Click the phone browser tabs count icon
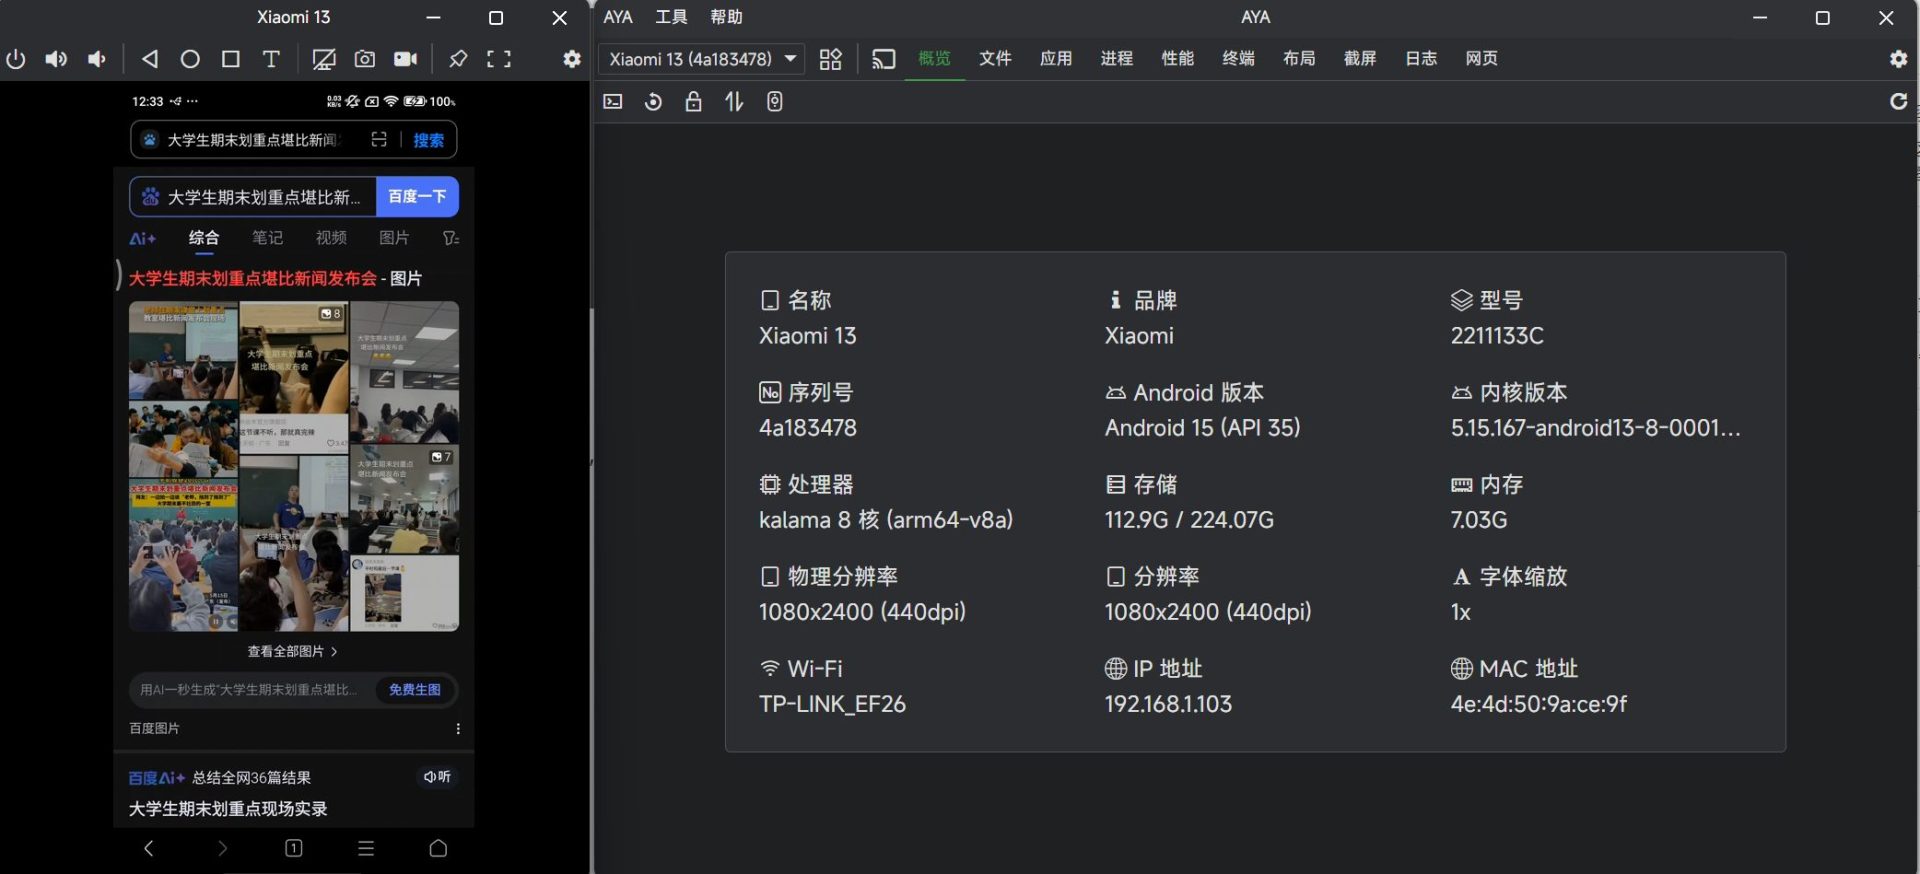1920x874 pixels. click(294, 848)
